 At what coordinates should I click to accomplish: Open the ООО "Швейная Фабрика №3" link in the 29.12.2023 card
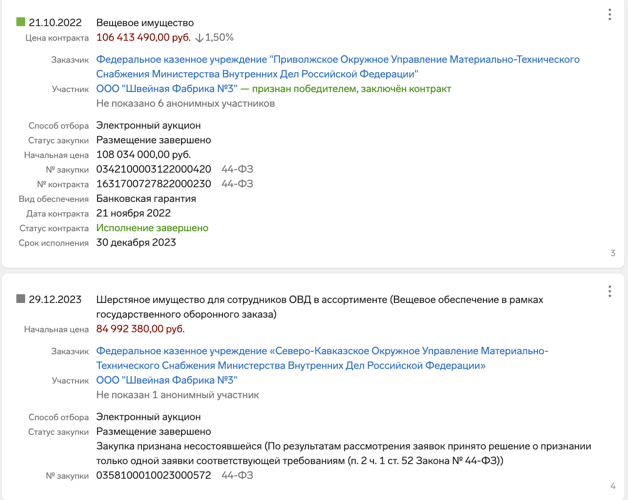(167, 380)
